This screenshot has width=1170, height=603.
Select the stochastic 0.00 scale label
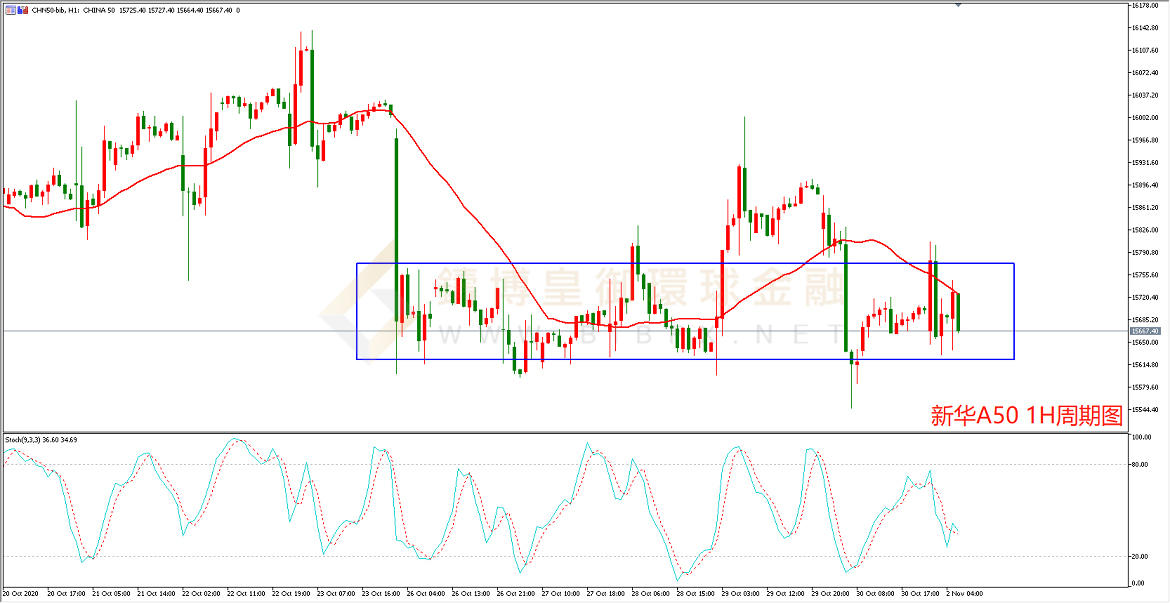click(1139, 583)
